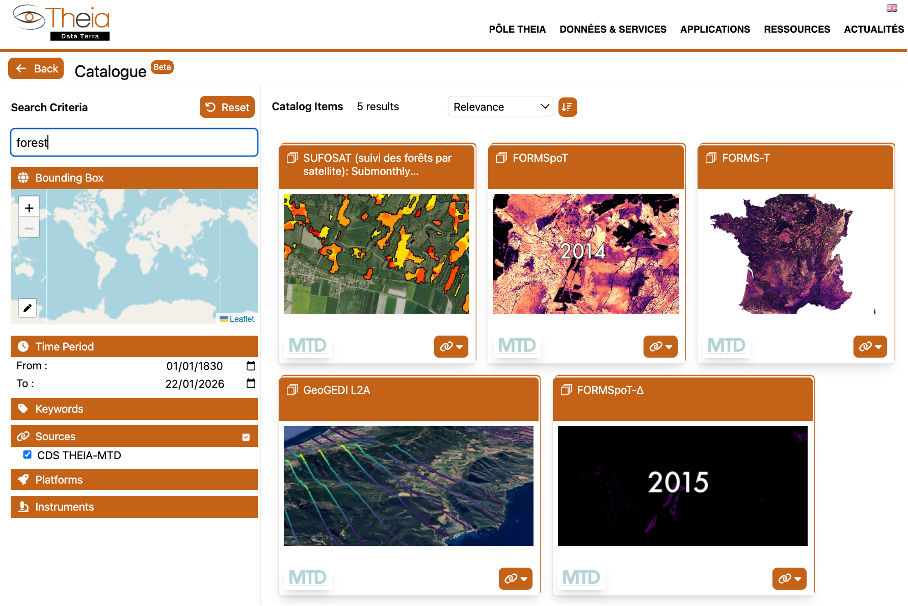This screenshot has width=908, height=606.
Task: Click the forest search input field
Action: pos(134,143)
